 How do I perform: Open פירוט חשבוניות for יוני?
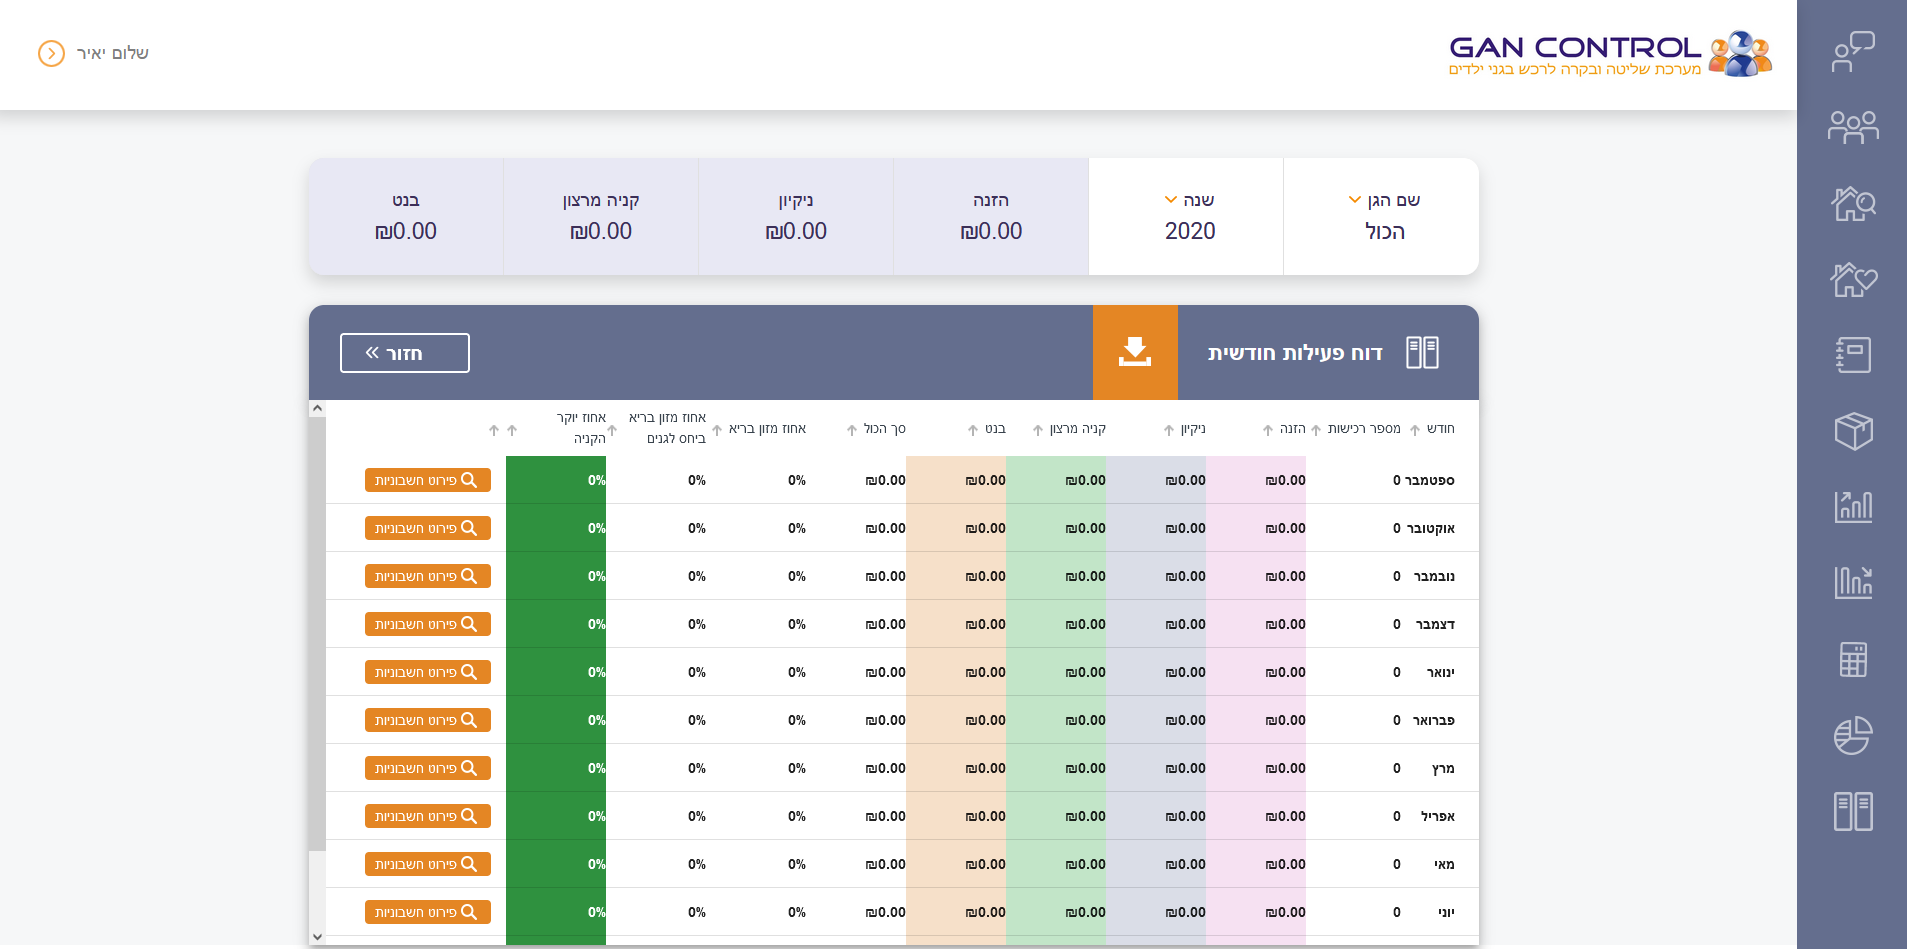point(428,912)
